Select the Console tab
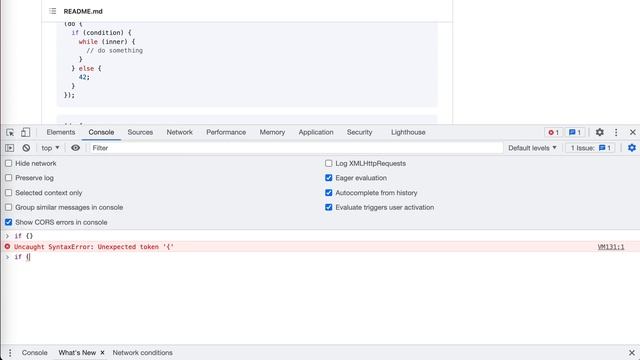The image size is (640, 360). coord(101,132)
